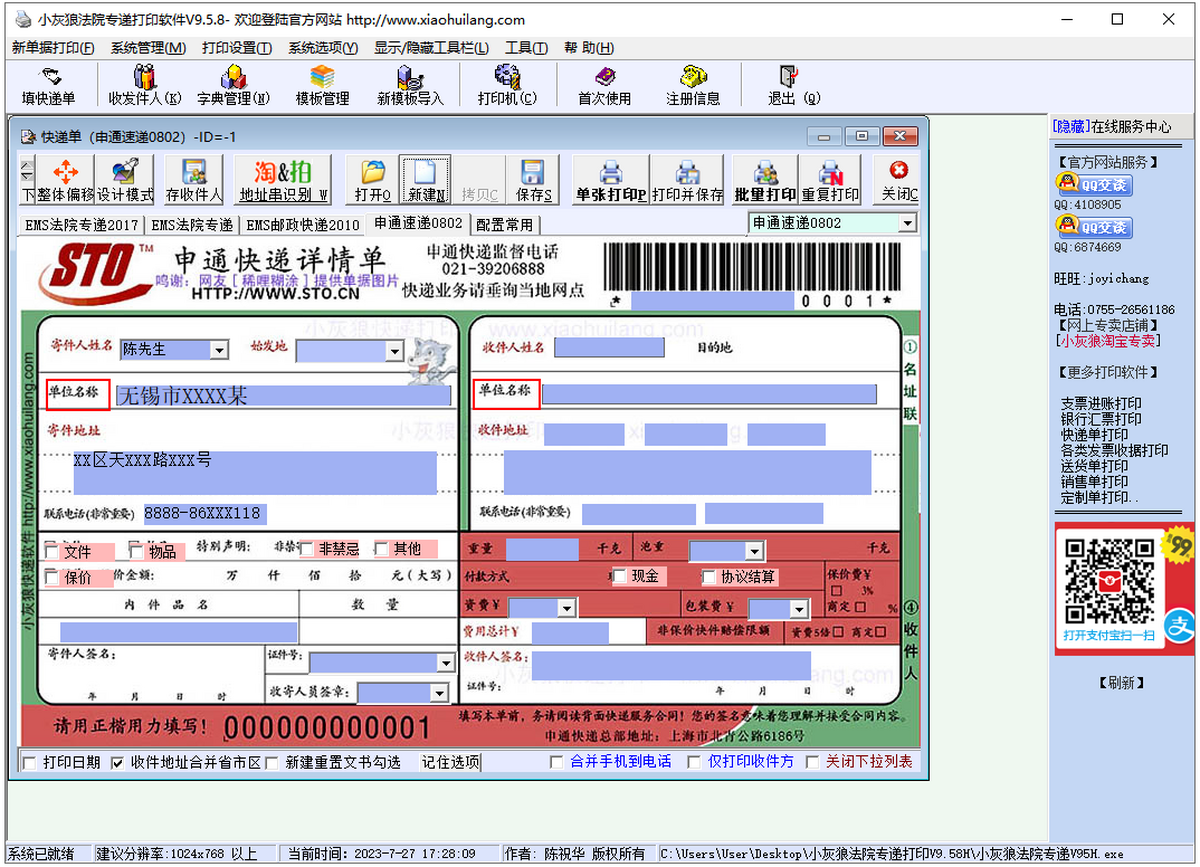Viewport: 1200px width, 867px height.
Task: Open 工具(T) menu
Action: click(526, 48)
